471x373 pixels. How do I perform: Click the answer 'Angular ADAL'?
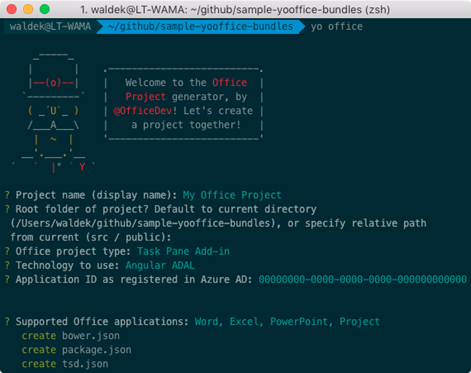pyautogui.click(x=160, y=265)
